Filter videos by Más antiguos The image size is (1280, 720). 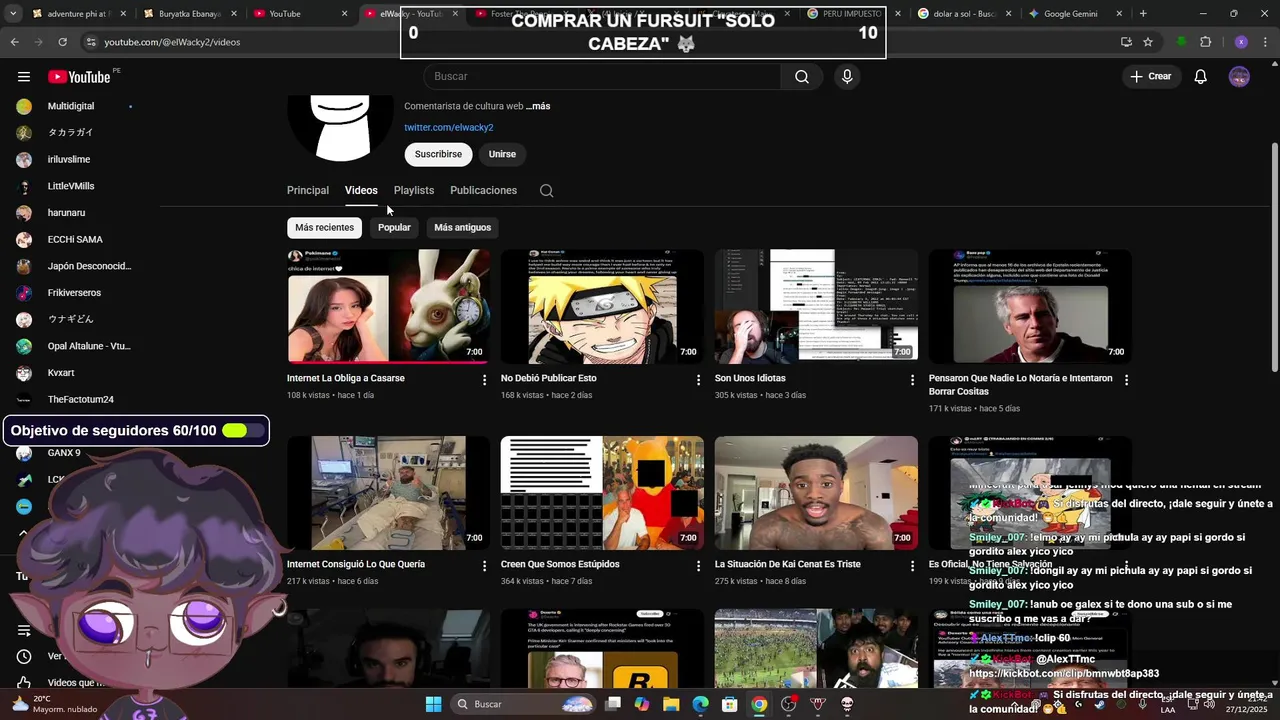click(462, 228)
